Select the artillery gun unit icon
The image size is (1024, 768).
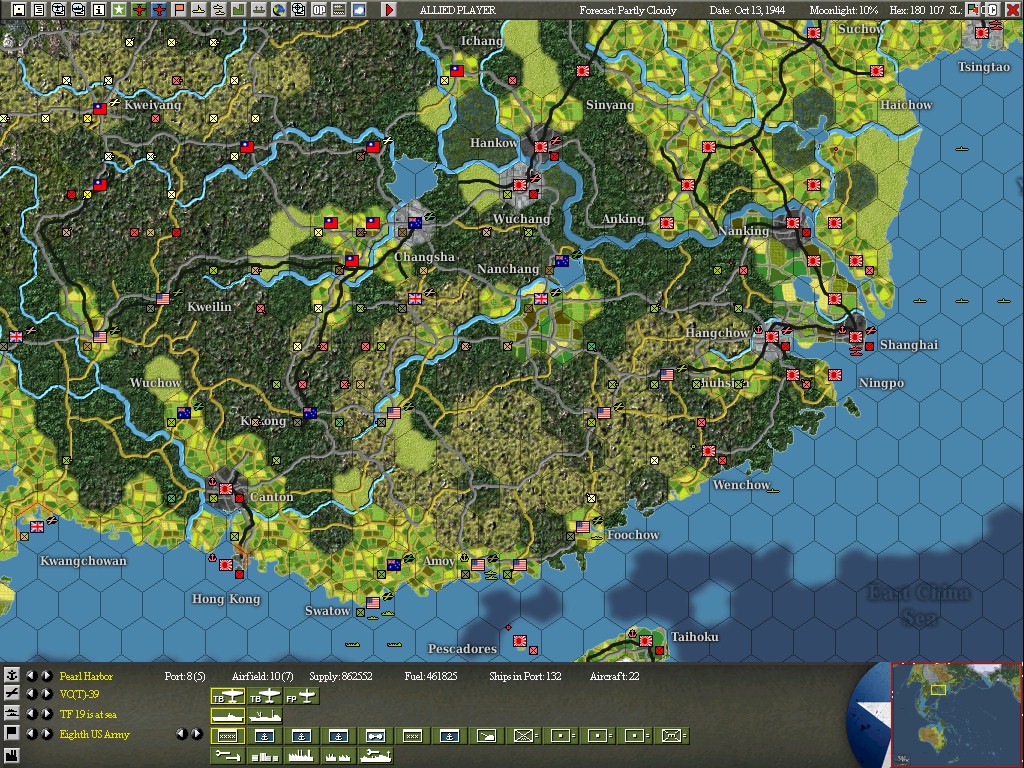pyautogui.click(x=486, y=735)
